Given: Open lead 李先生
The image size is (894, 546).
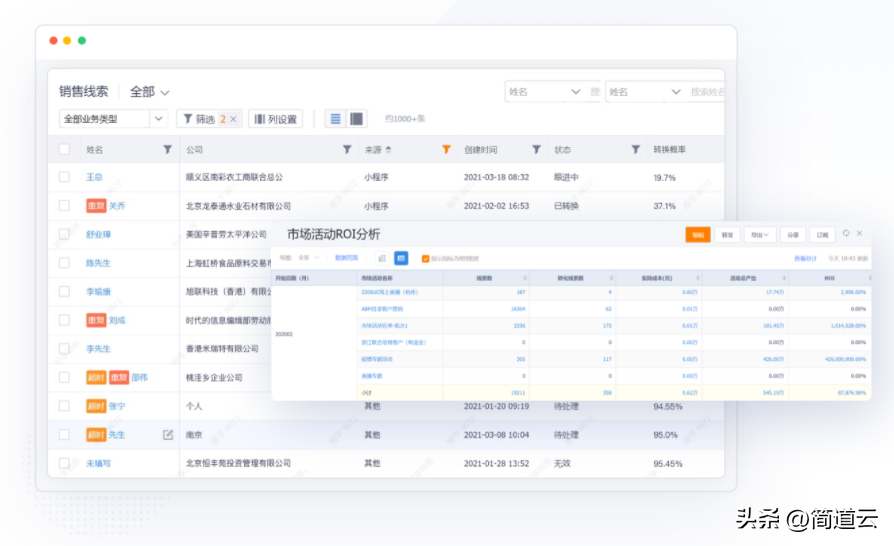Looking at the screenshot, I should [99, 349].
